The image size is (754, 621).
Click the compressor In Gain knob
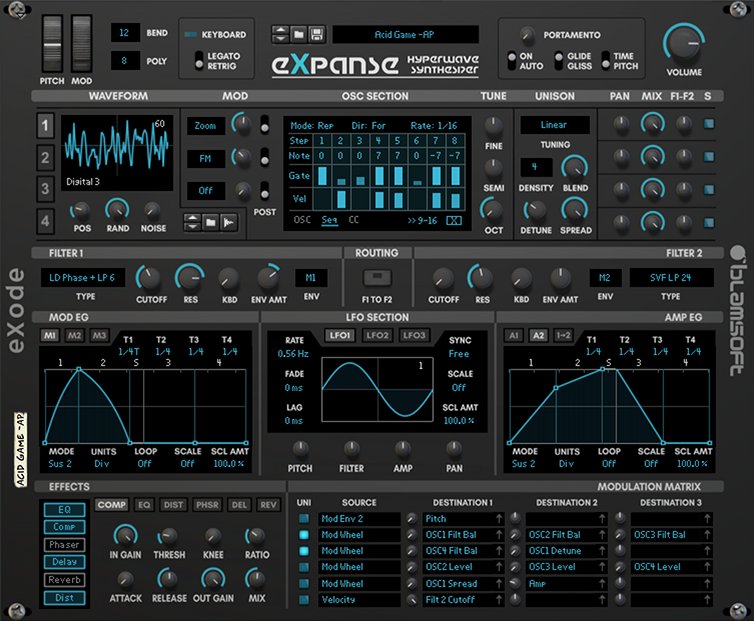click(125, 536)
